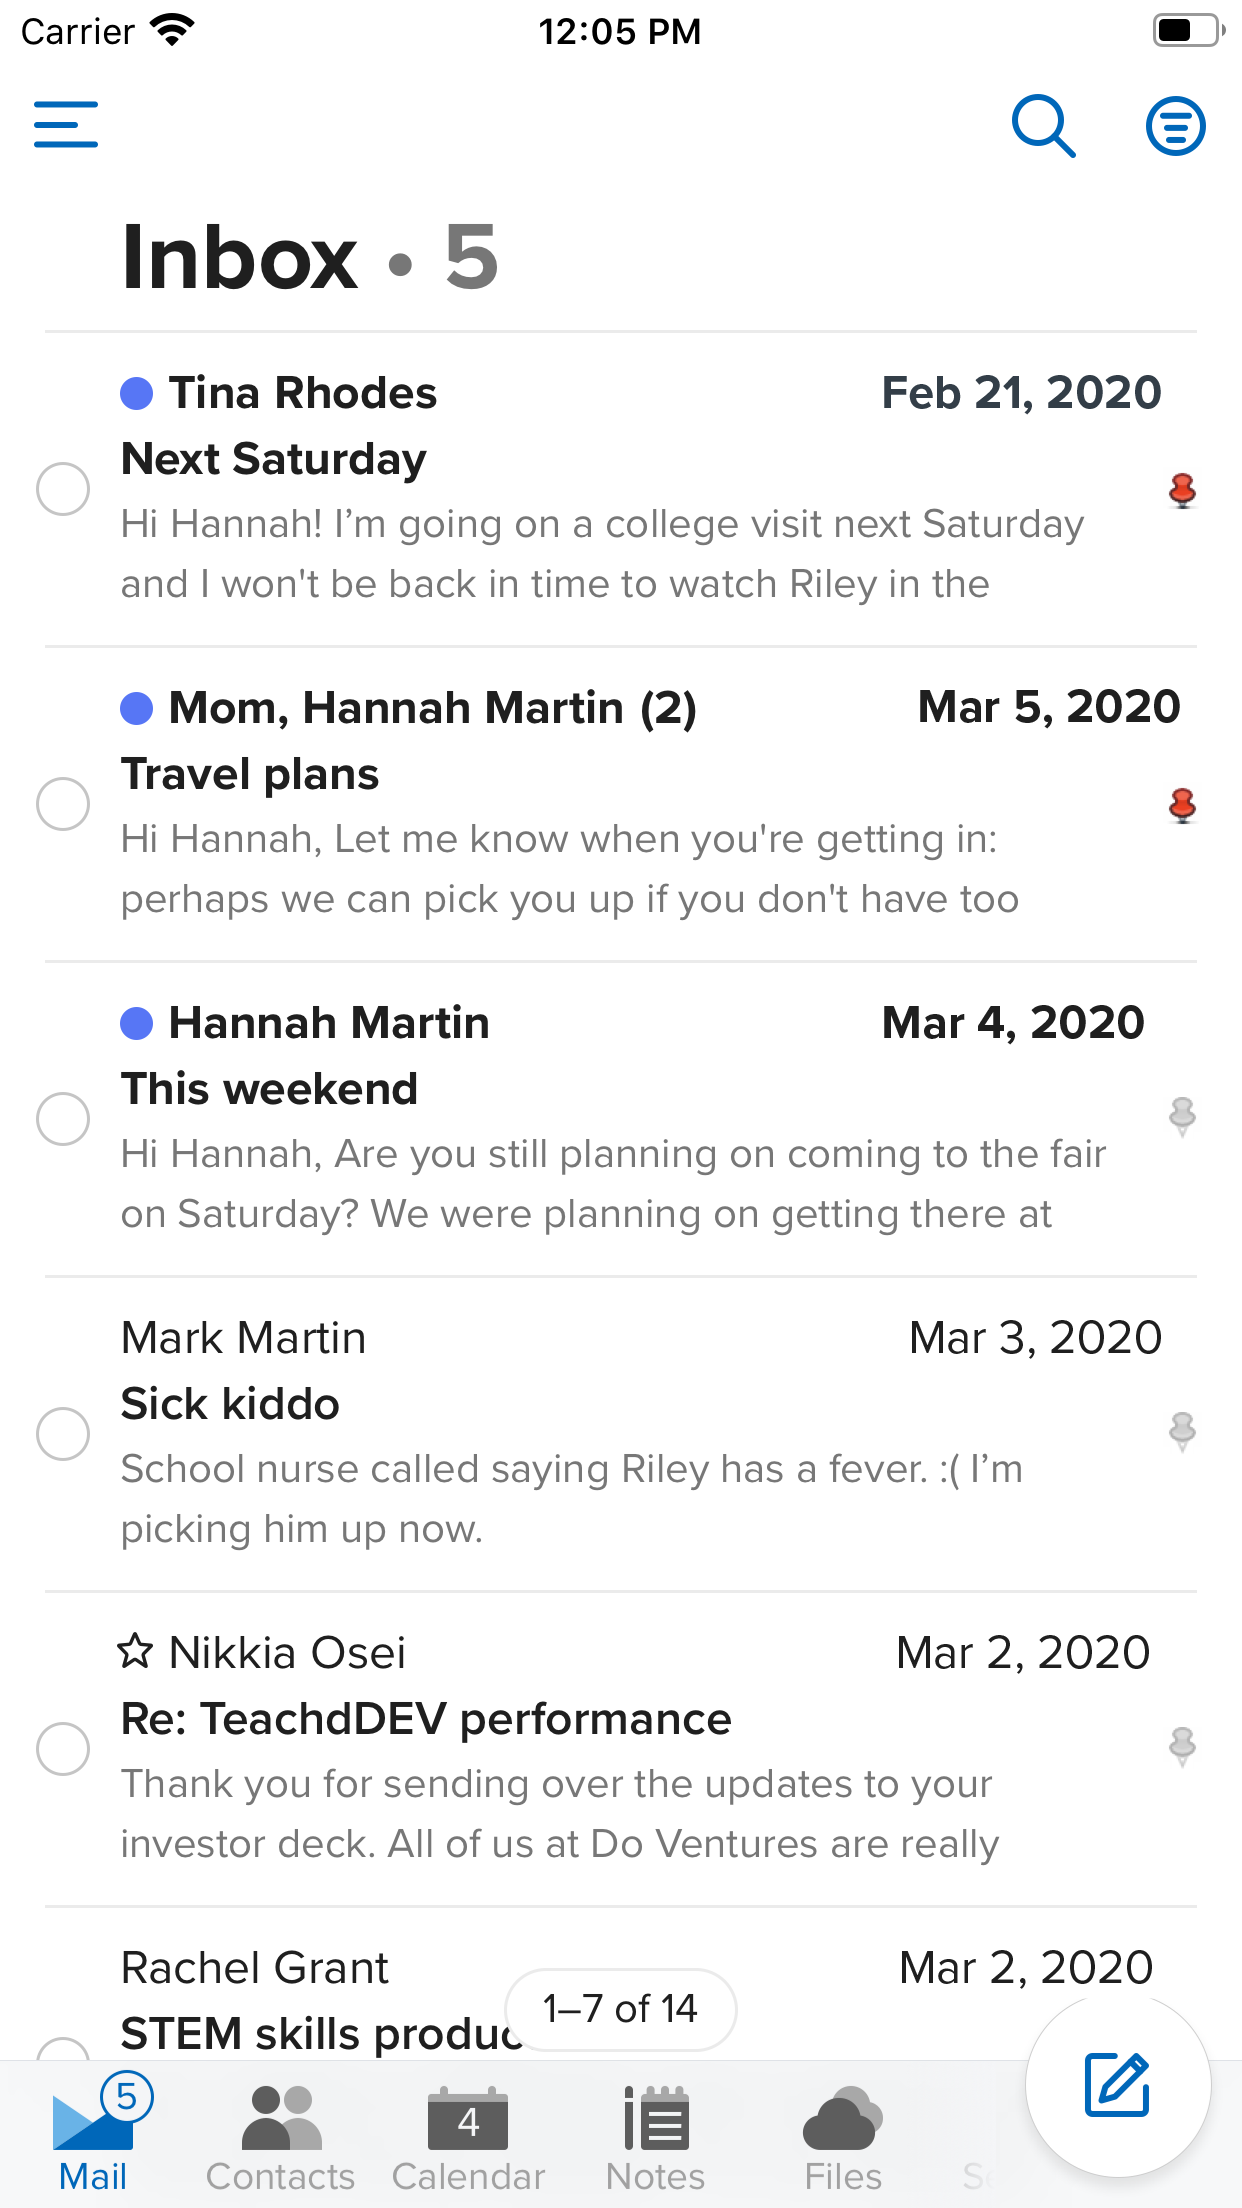Pin the Sick kiddo email
This screenshot has width=1242, height=2208.
pyautogui.click(x=1182, y=1432)
